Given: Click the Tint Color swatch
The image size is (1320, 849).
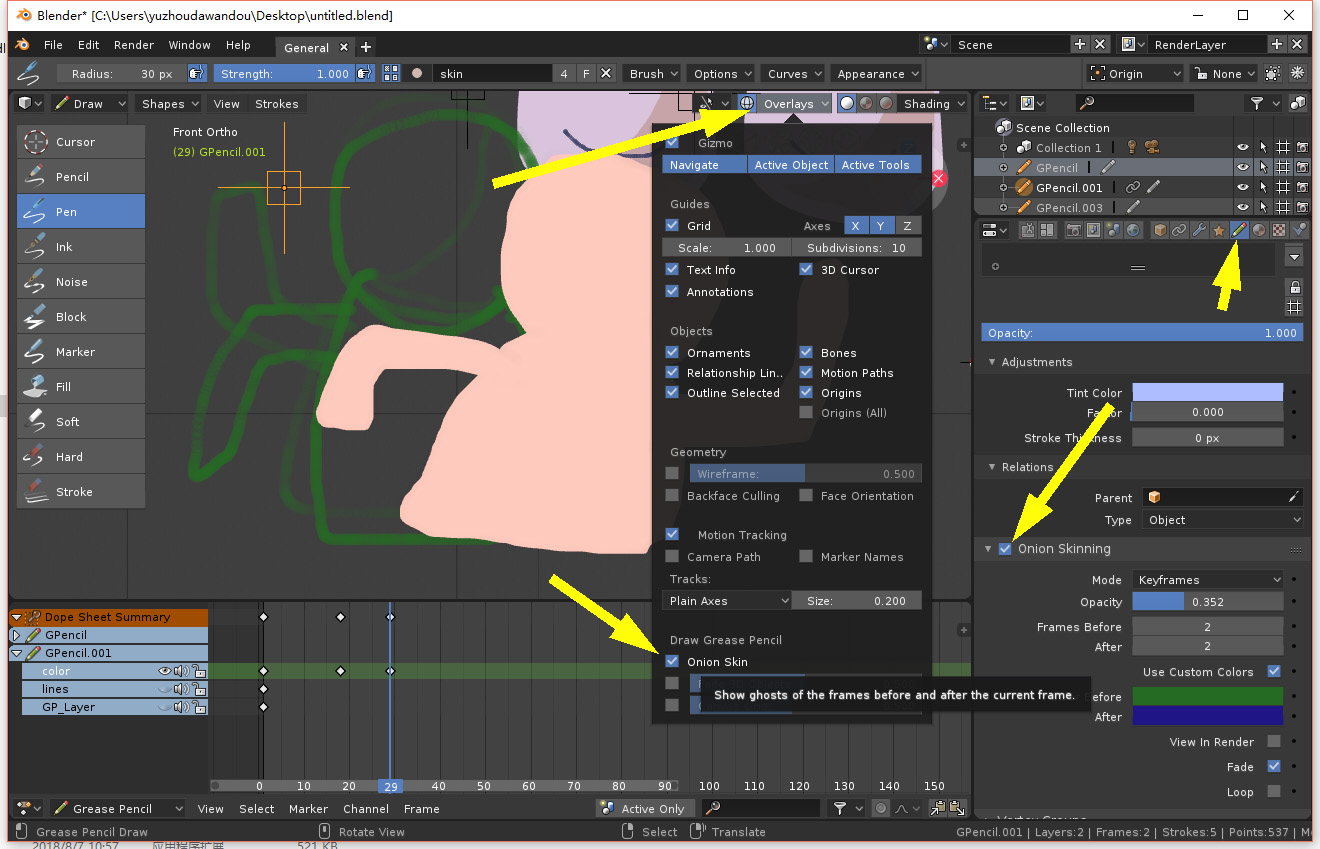Looking at the screenshot, I should click(1208, 392).
